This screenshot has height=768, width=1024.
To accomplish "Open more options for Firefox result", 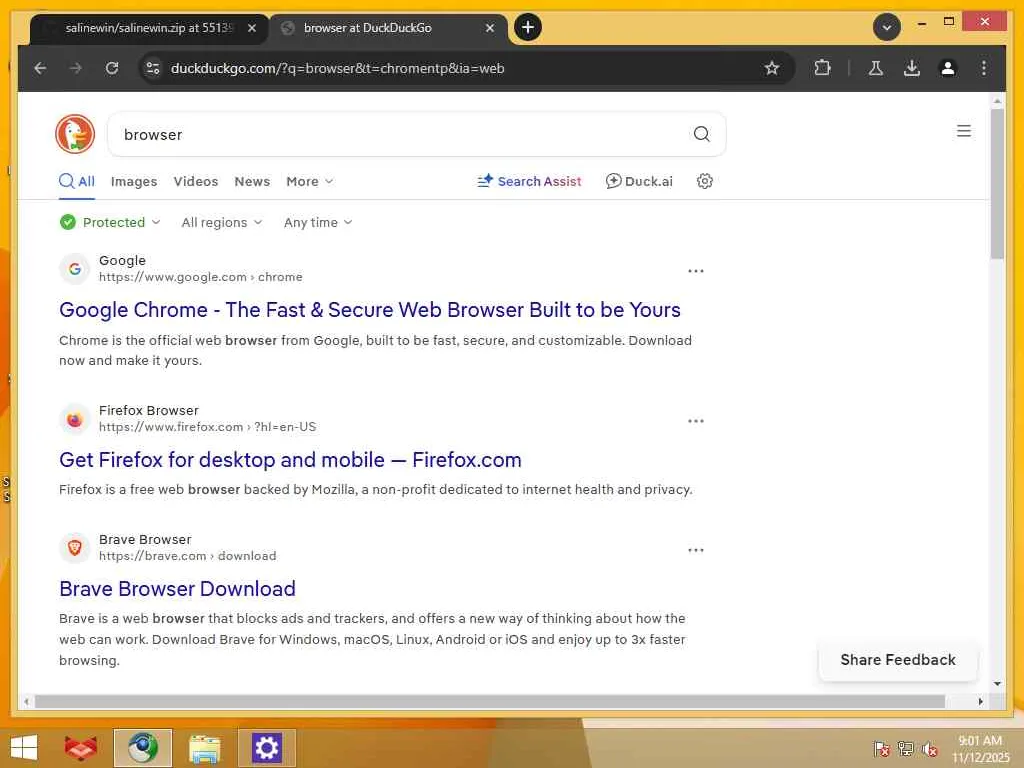I will (696, 421).
